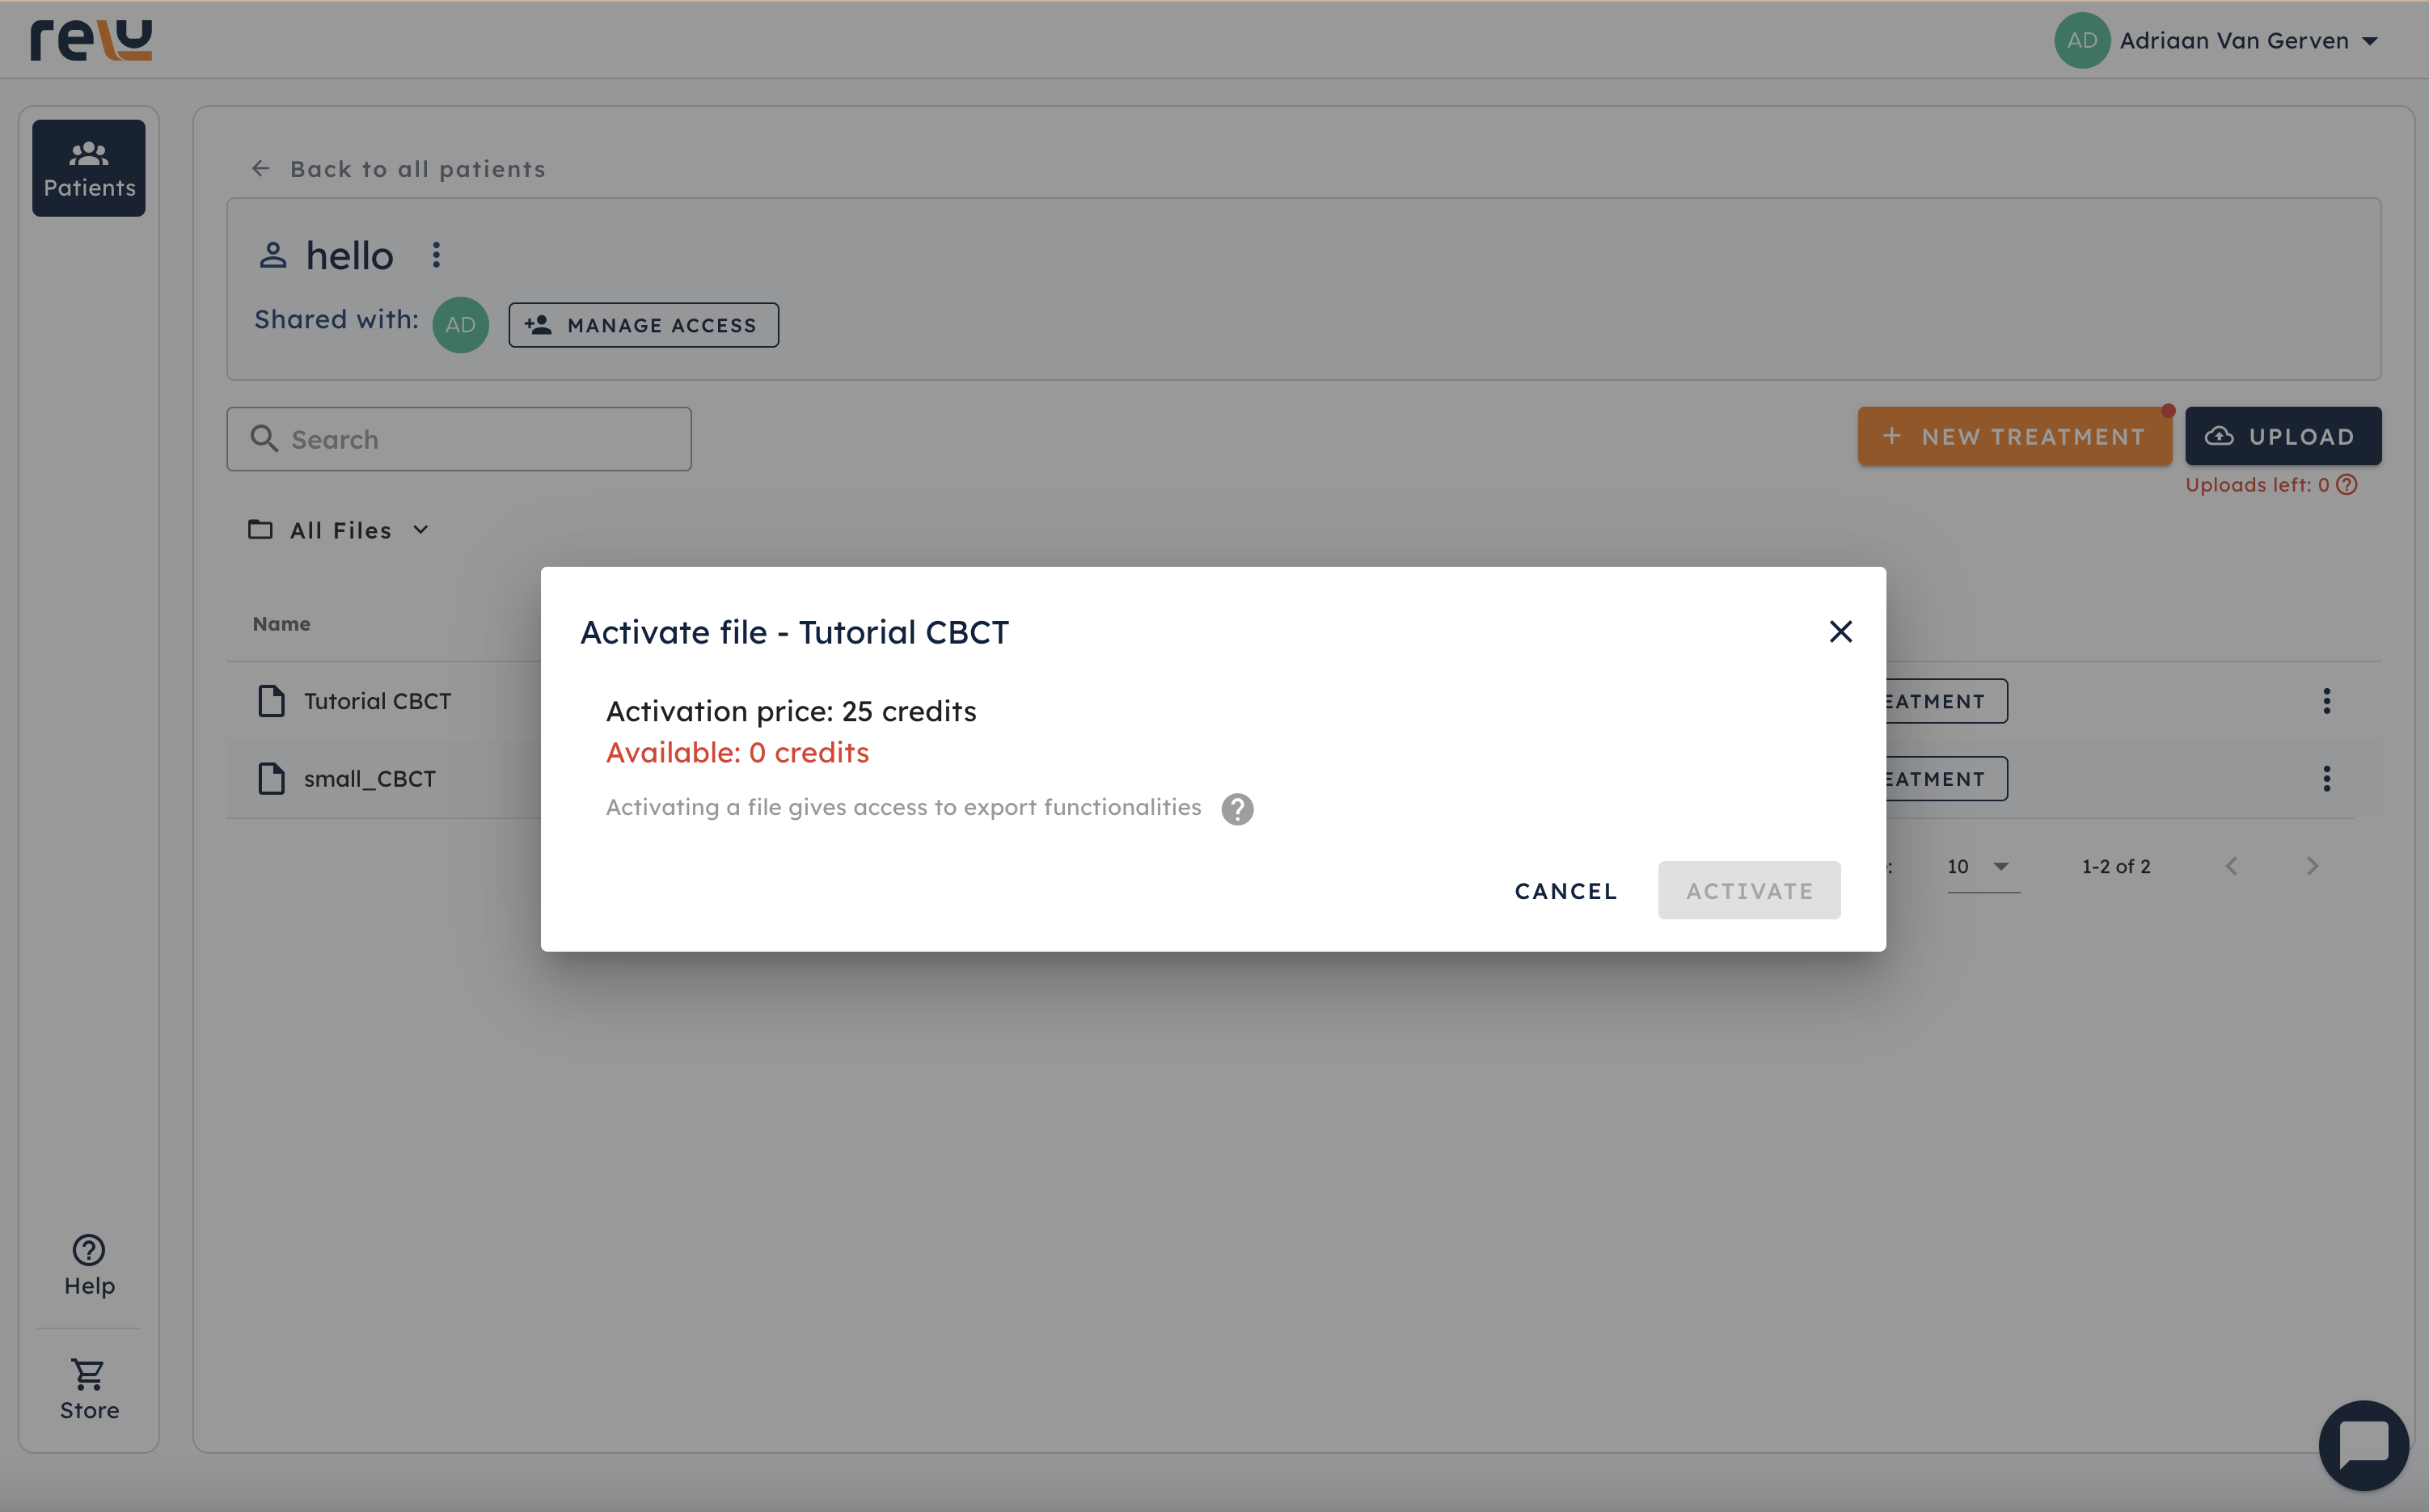Click the Upload button
The width and height of the screenshot is (2429, 1512).
point(2282,437)
